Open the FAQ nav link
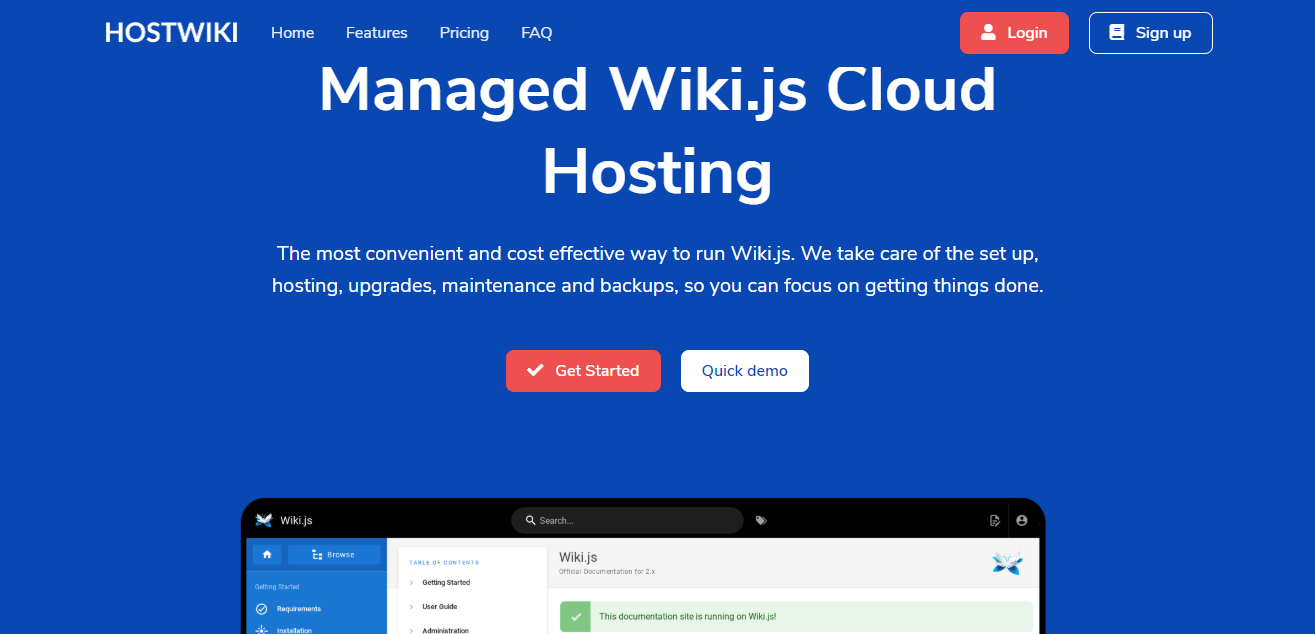 point(537,33)
